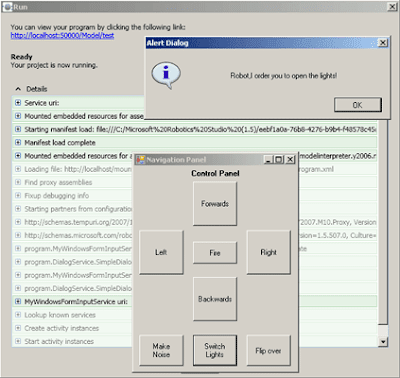This screenshot has height=378, width=400.
Task: Minimize the Navigation Panel window
Action: point(268,160)
